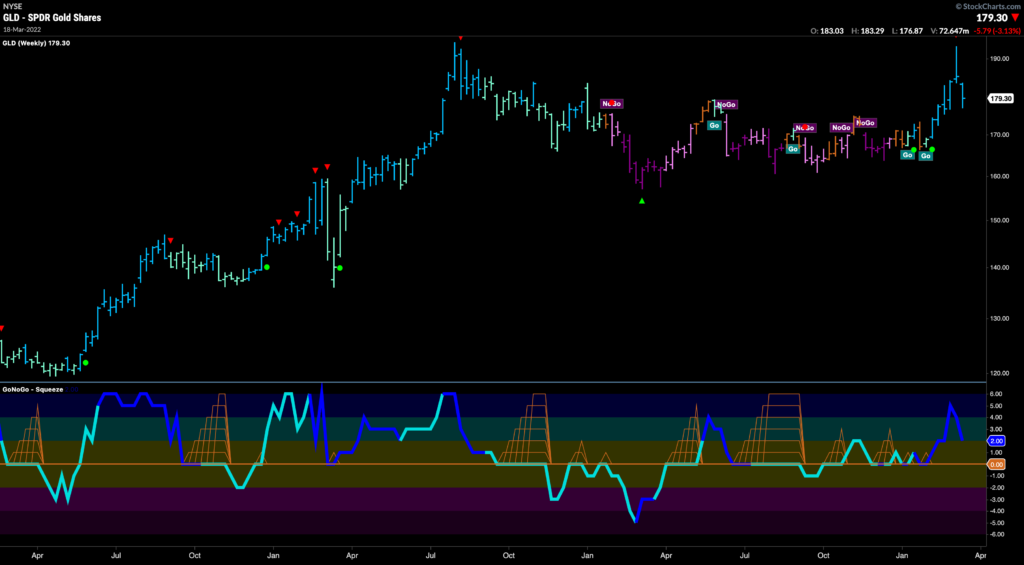Click the 1.00 oscillator axis label
This screenshot has width=1024, height=565.
996,453
